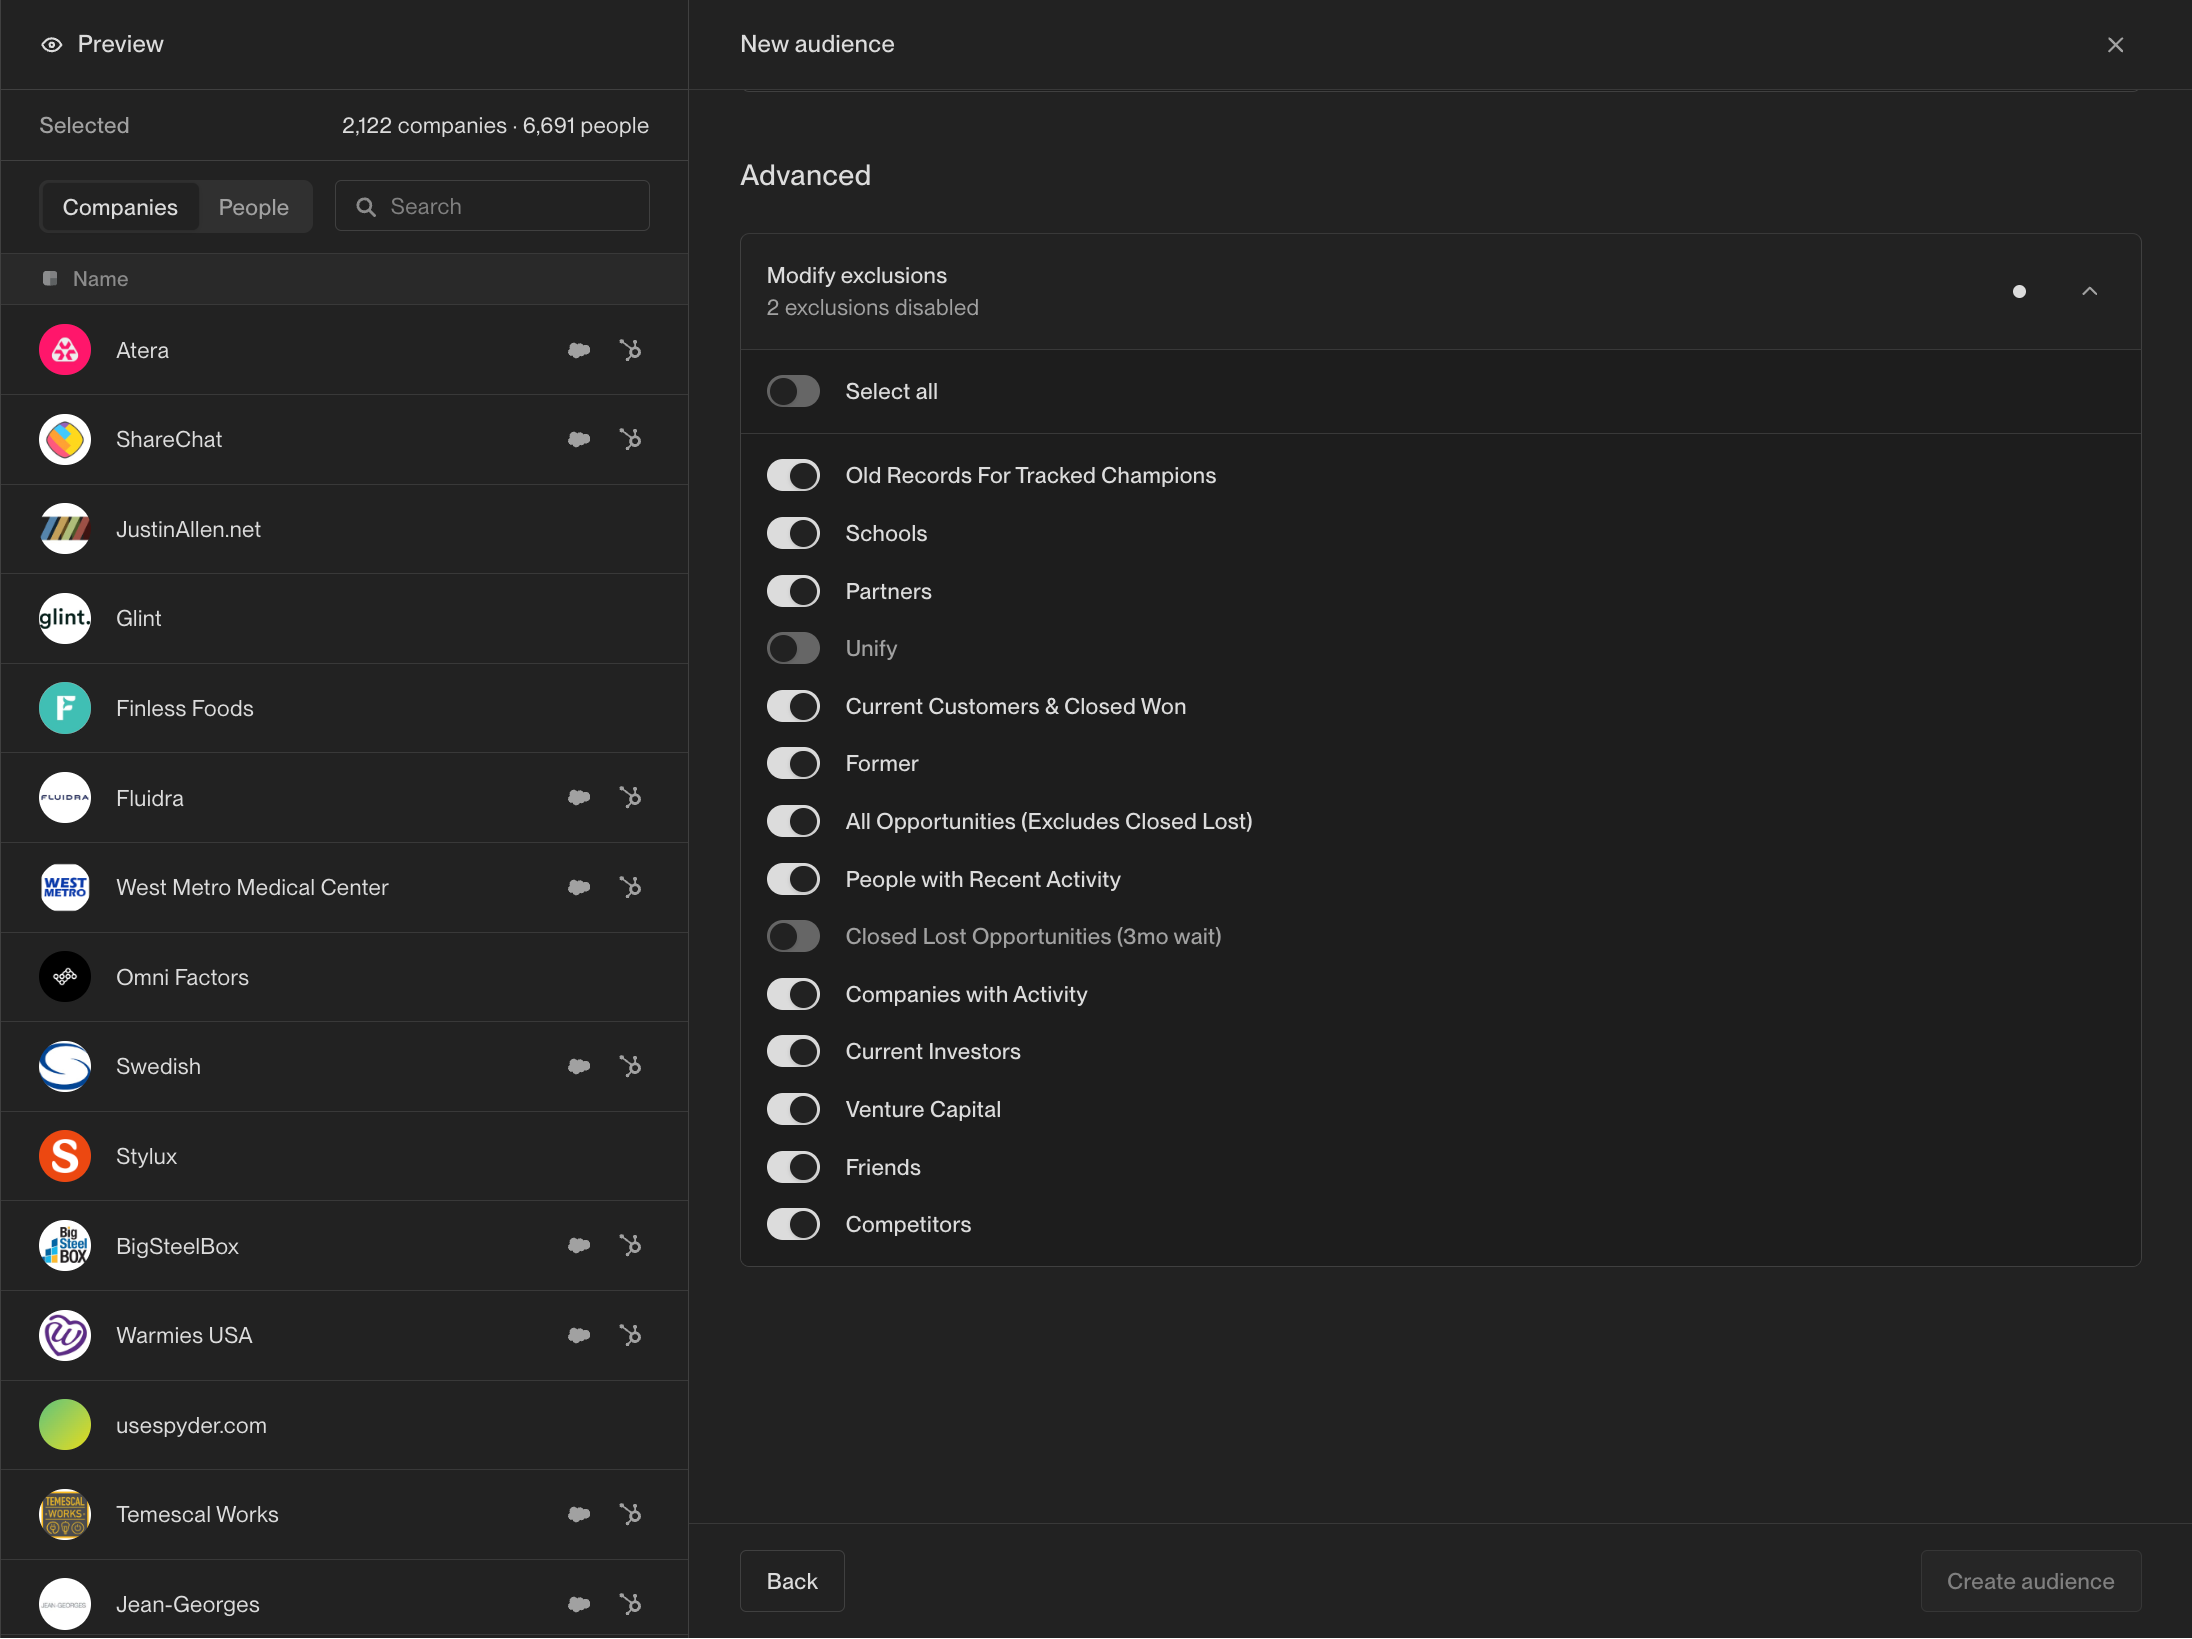Viewport: 2192px width, 1639px height.
Task: Switch to the People tab
Action: (254, 207)
